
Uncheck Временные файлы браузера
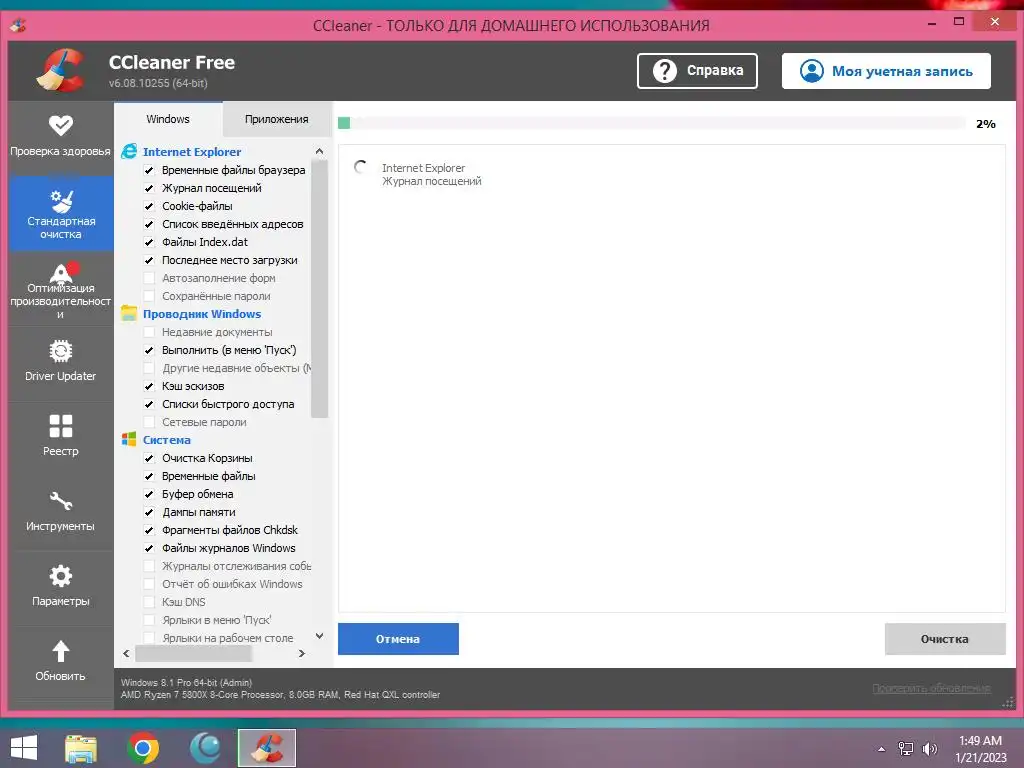[x=149, y=170]
